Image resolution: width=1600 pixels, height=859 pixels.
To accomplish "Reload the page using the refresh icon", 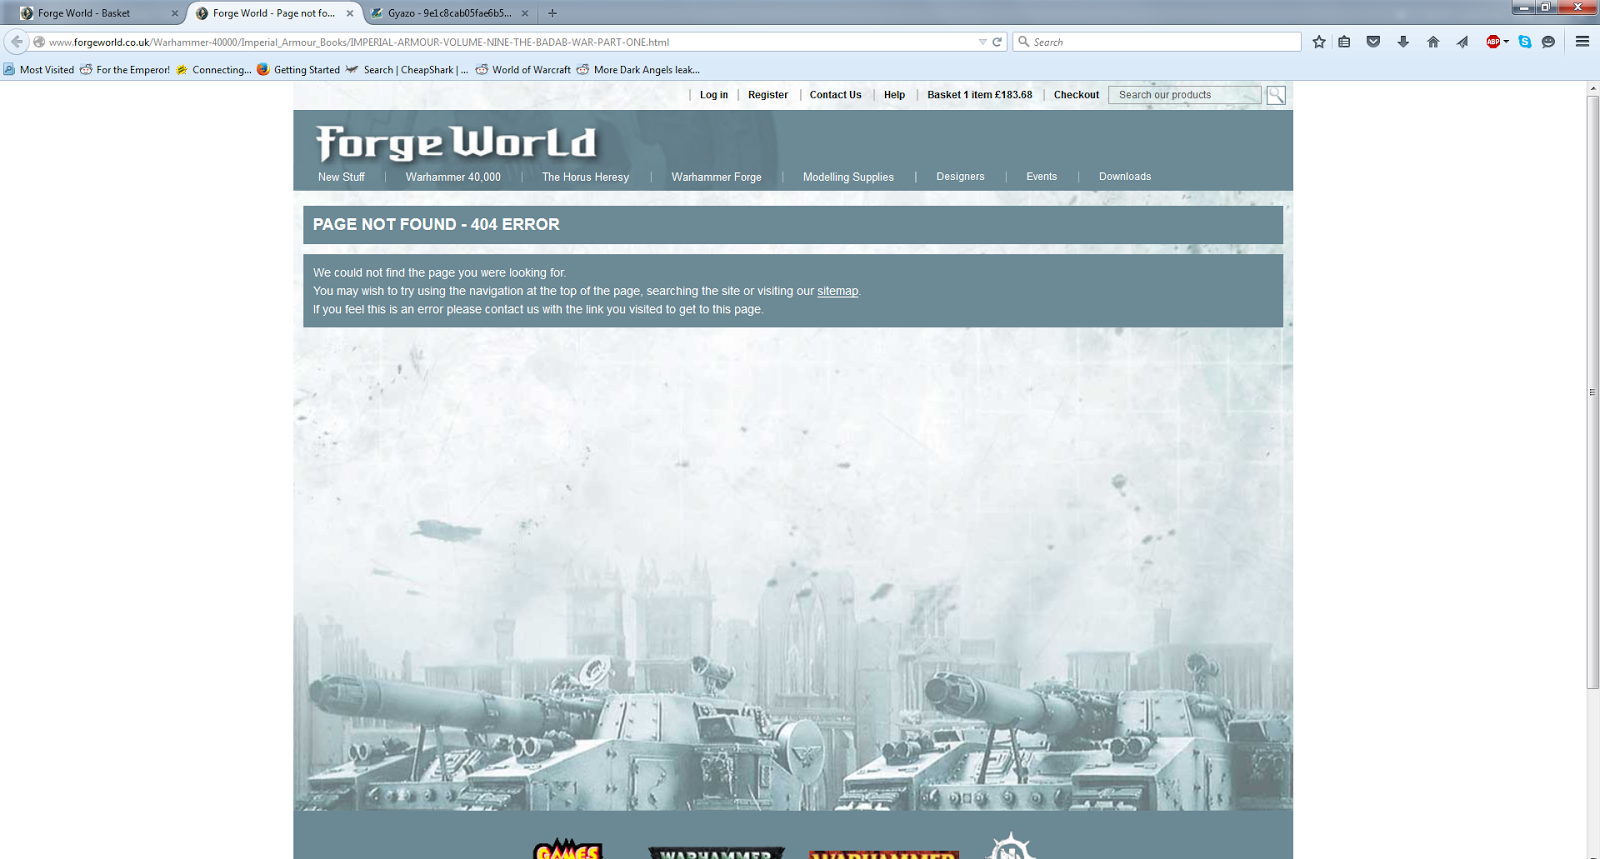I will 997,42.
